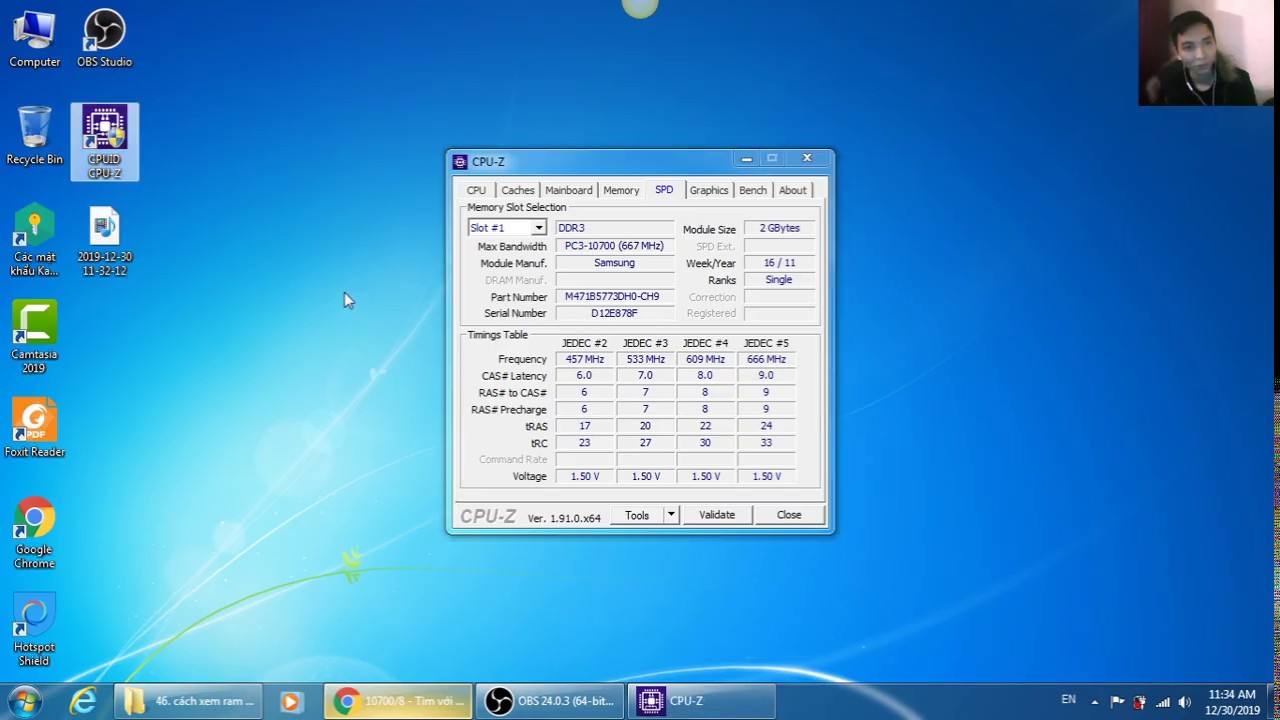Click serial number D12E878F

click(x=614, y=314)
